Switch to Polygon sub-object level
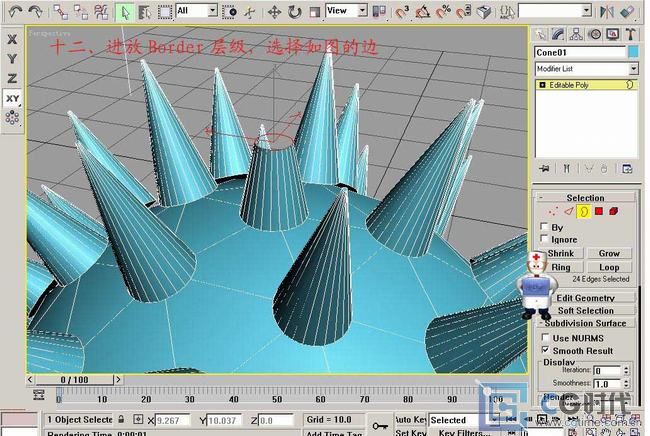 pyautogui.click(x=599, y=211)
